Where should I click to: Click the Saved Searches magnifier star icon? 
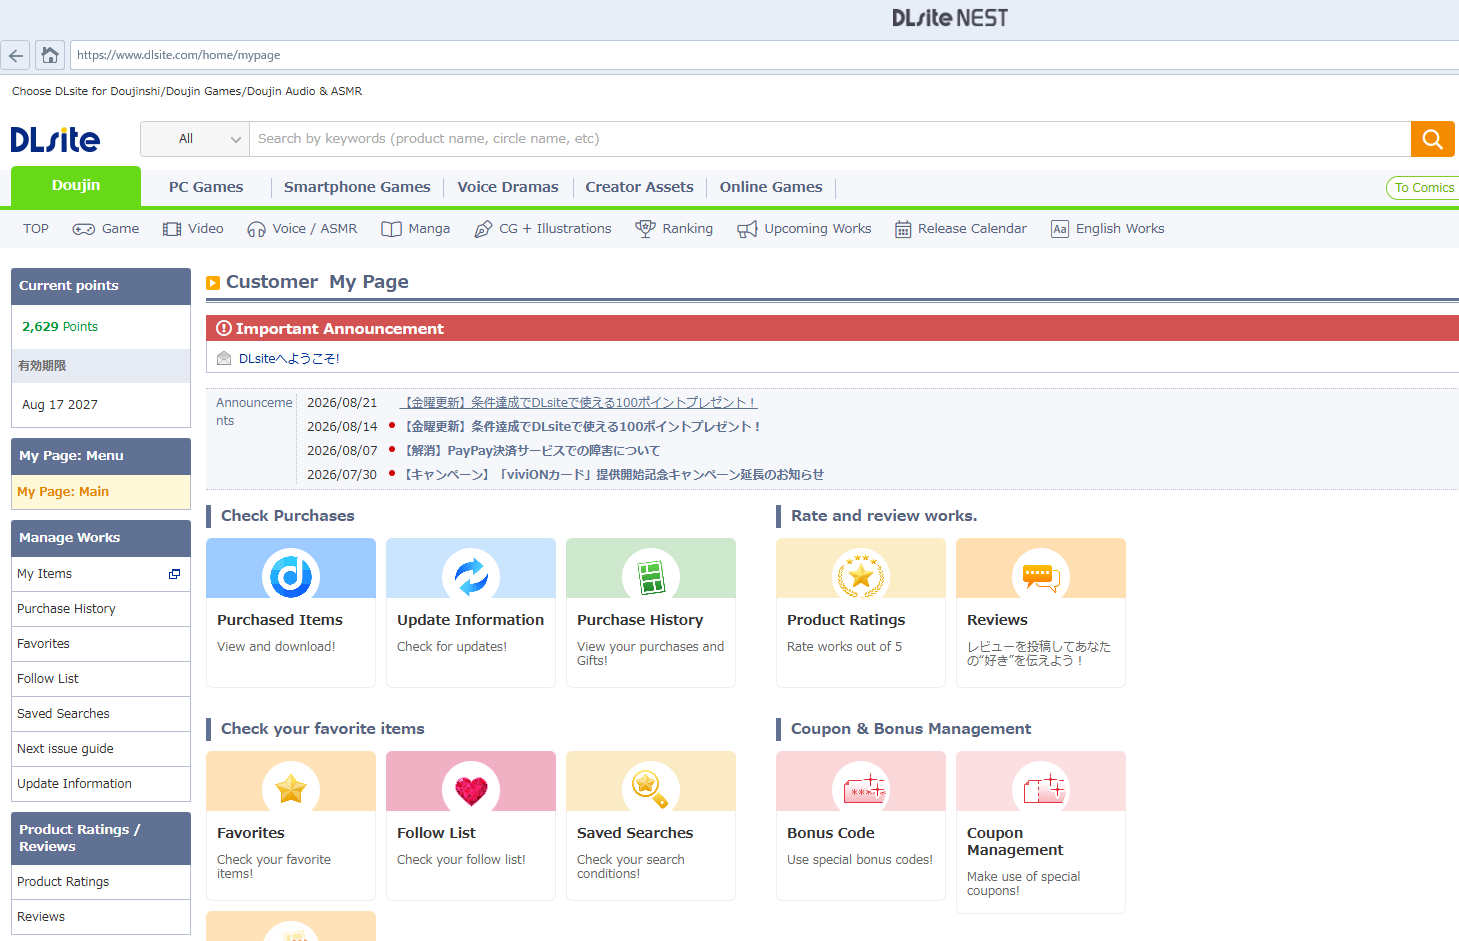[x=651, y=789]
